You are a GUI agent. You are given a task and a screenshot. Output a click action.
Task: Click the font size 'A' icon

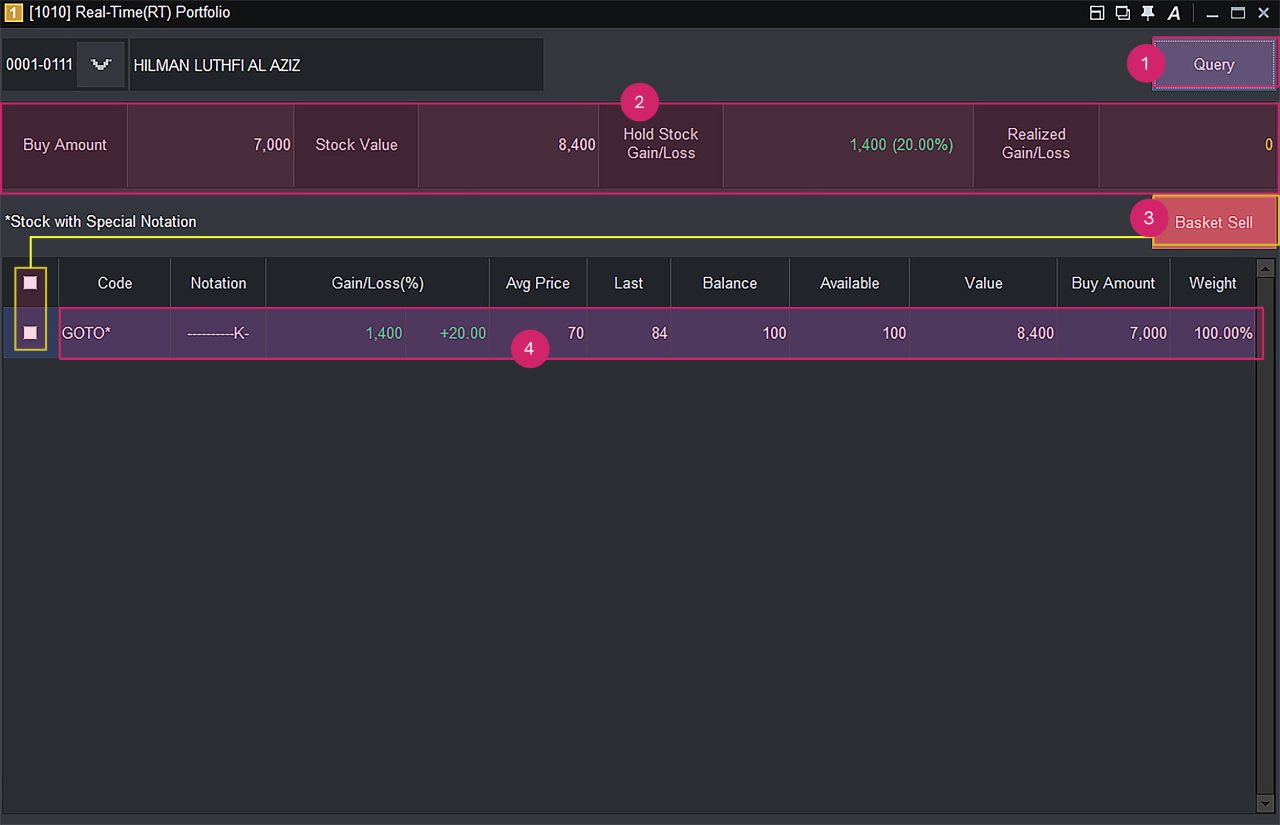coord(1174,13)
